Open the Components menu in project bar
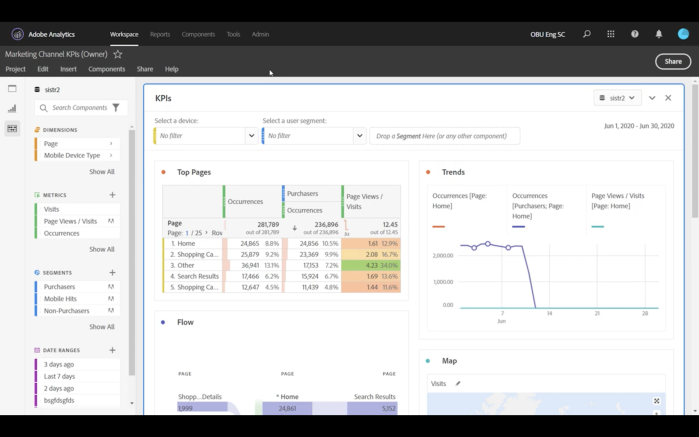 point(107,69)
